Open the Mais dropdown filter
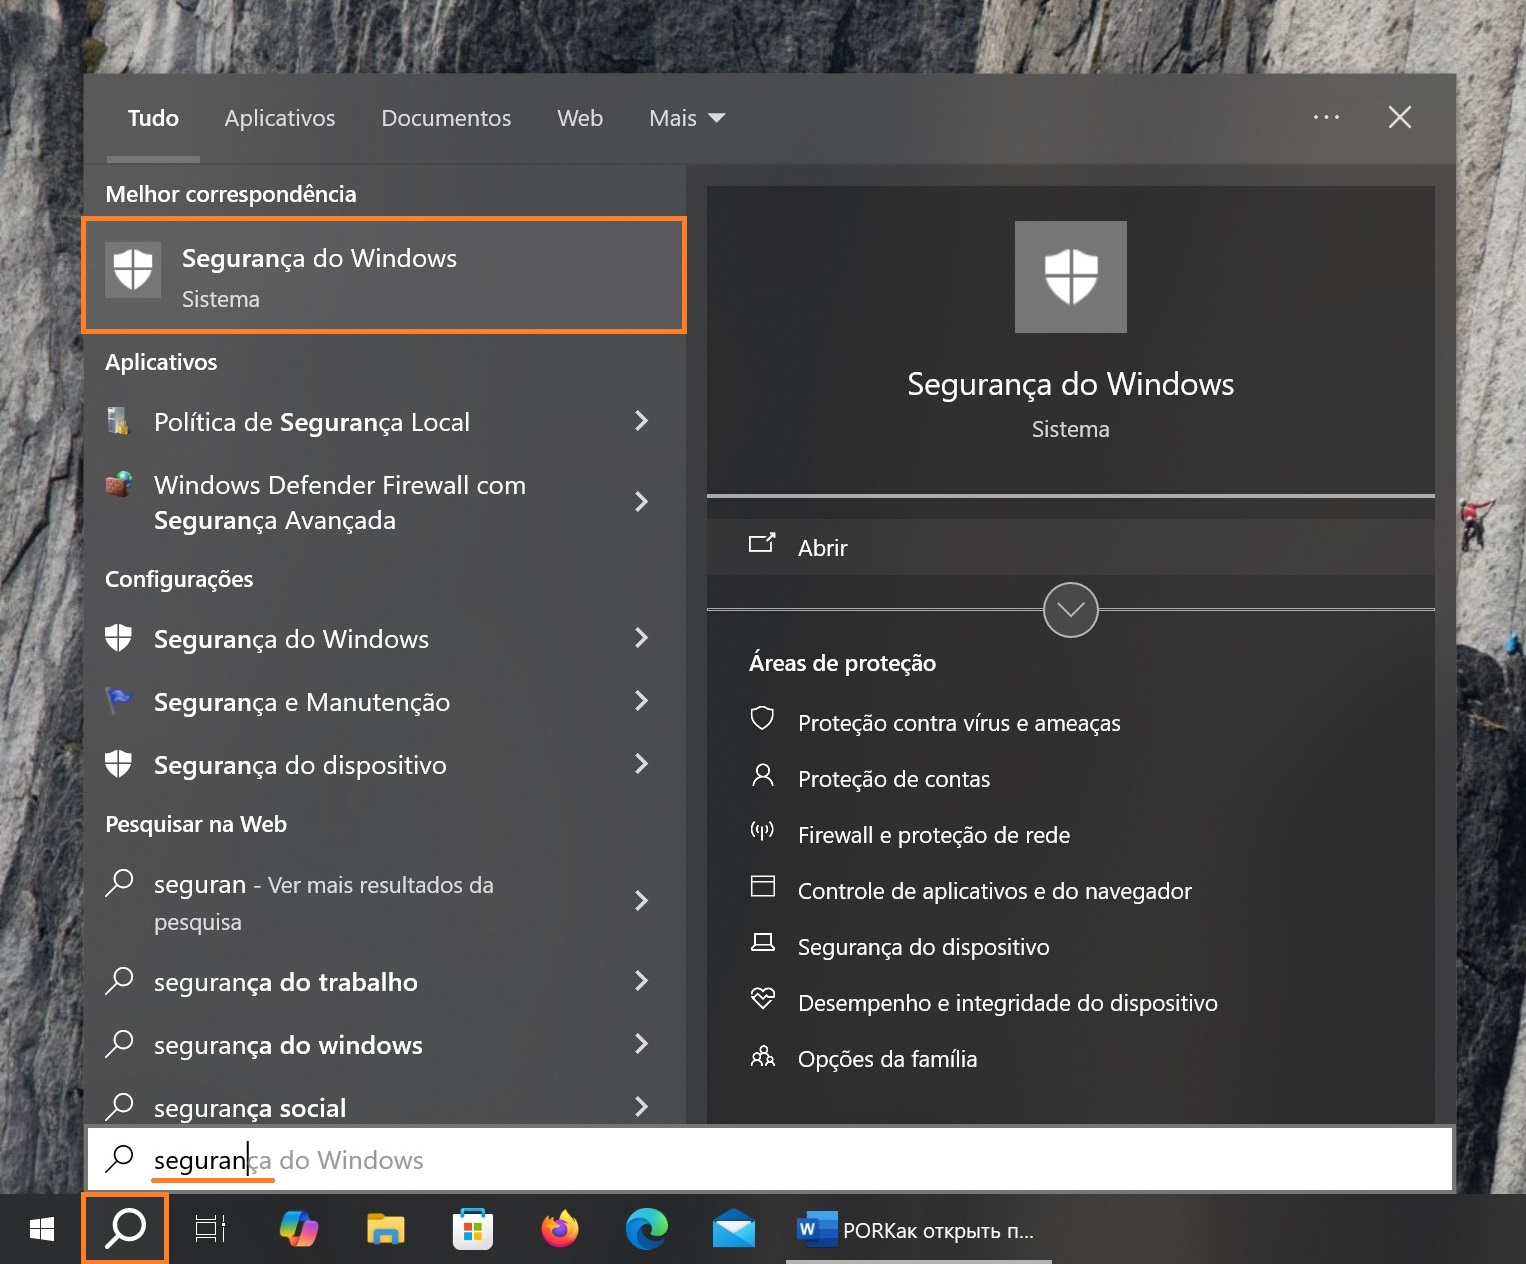Image resolution: width=1526 pixels, height=1264 pixels. tap(687, 118)
